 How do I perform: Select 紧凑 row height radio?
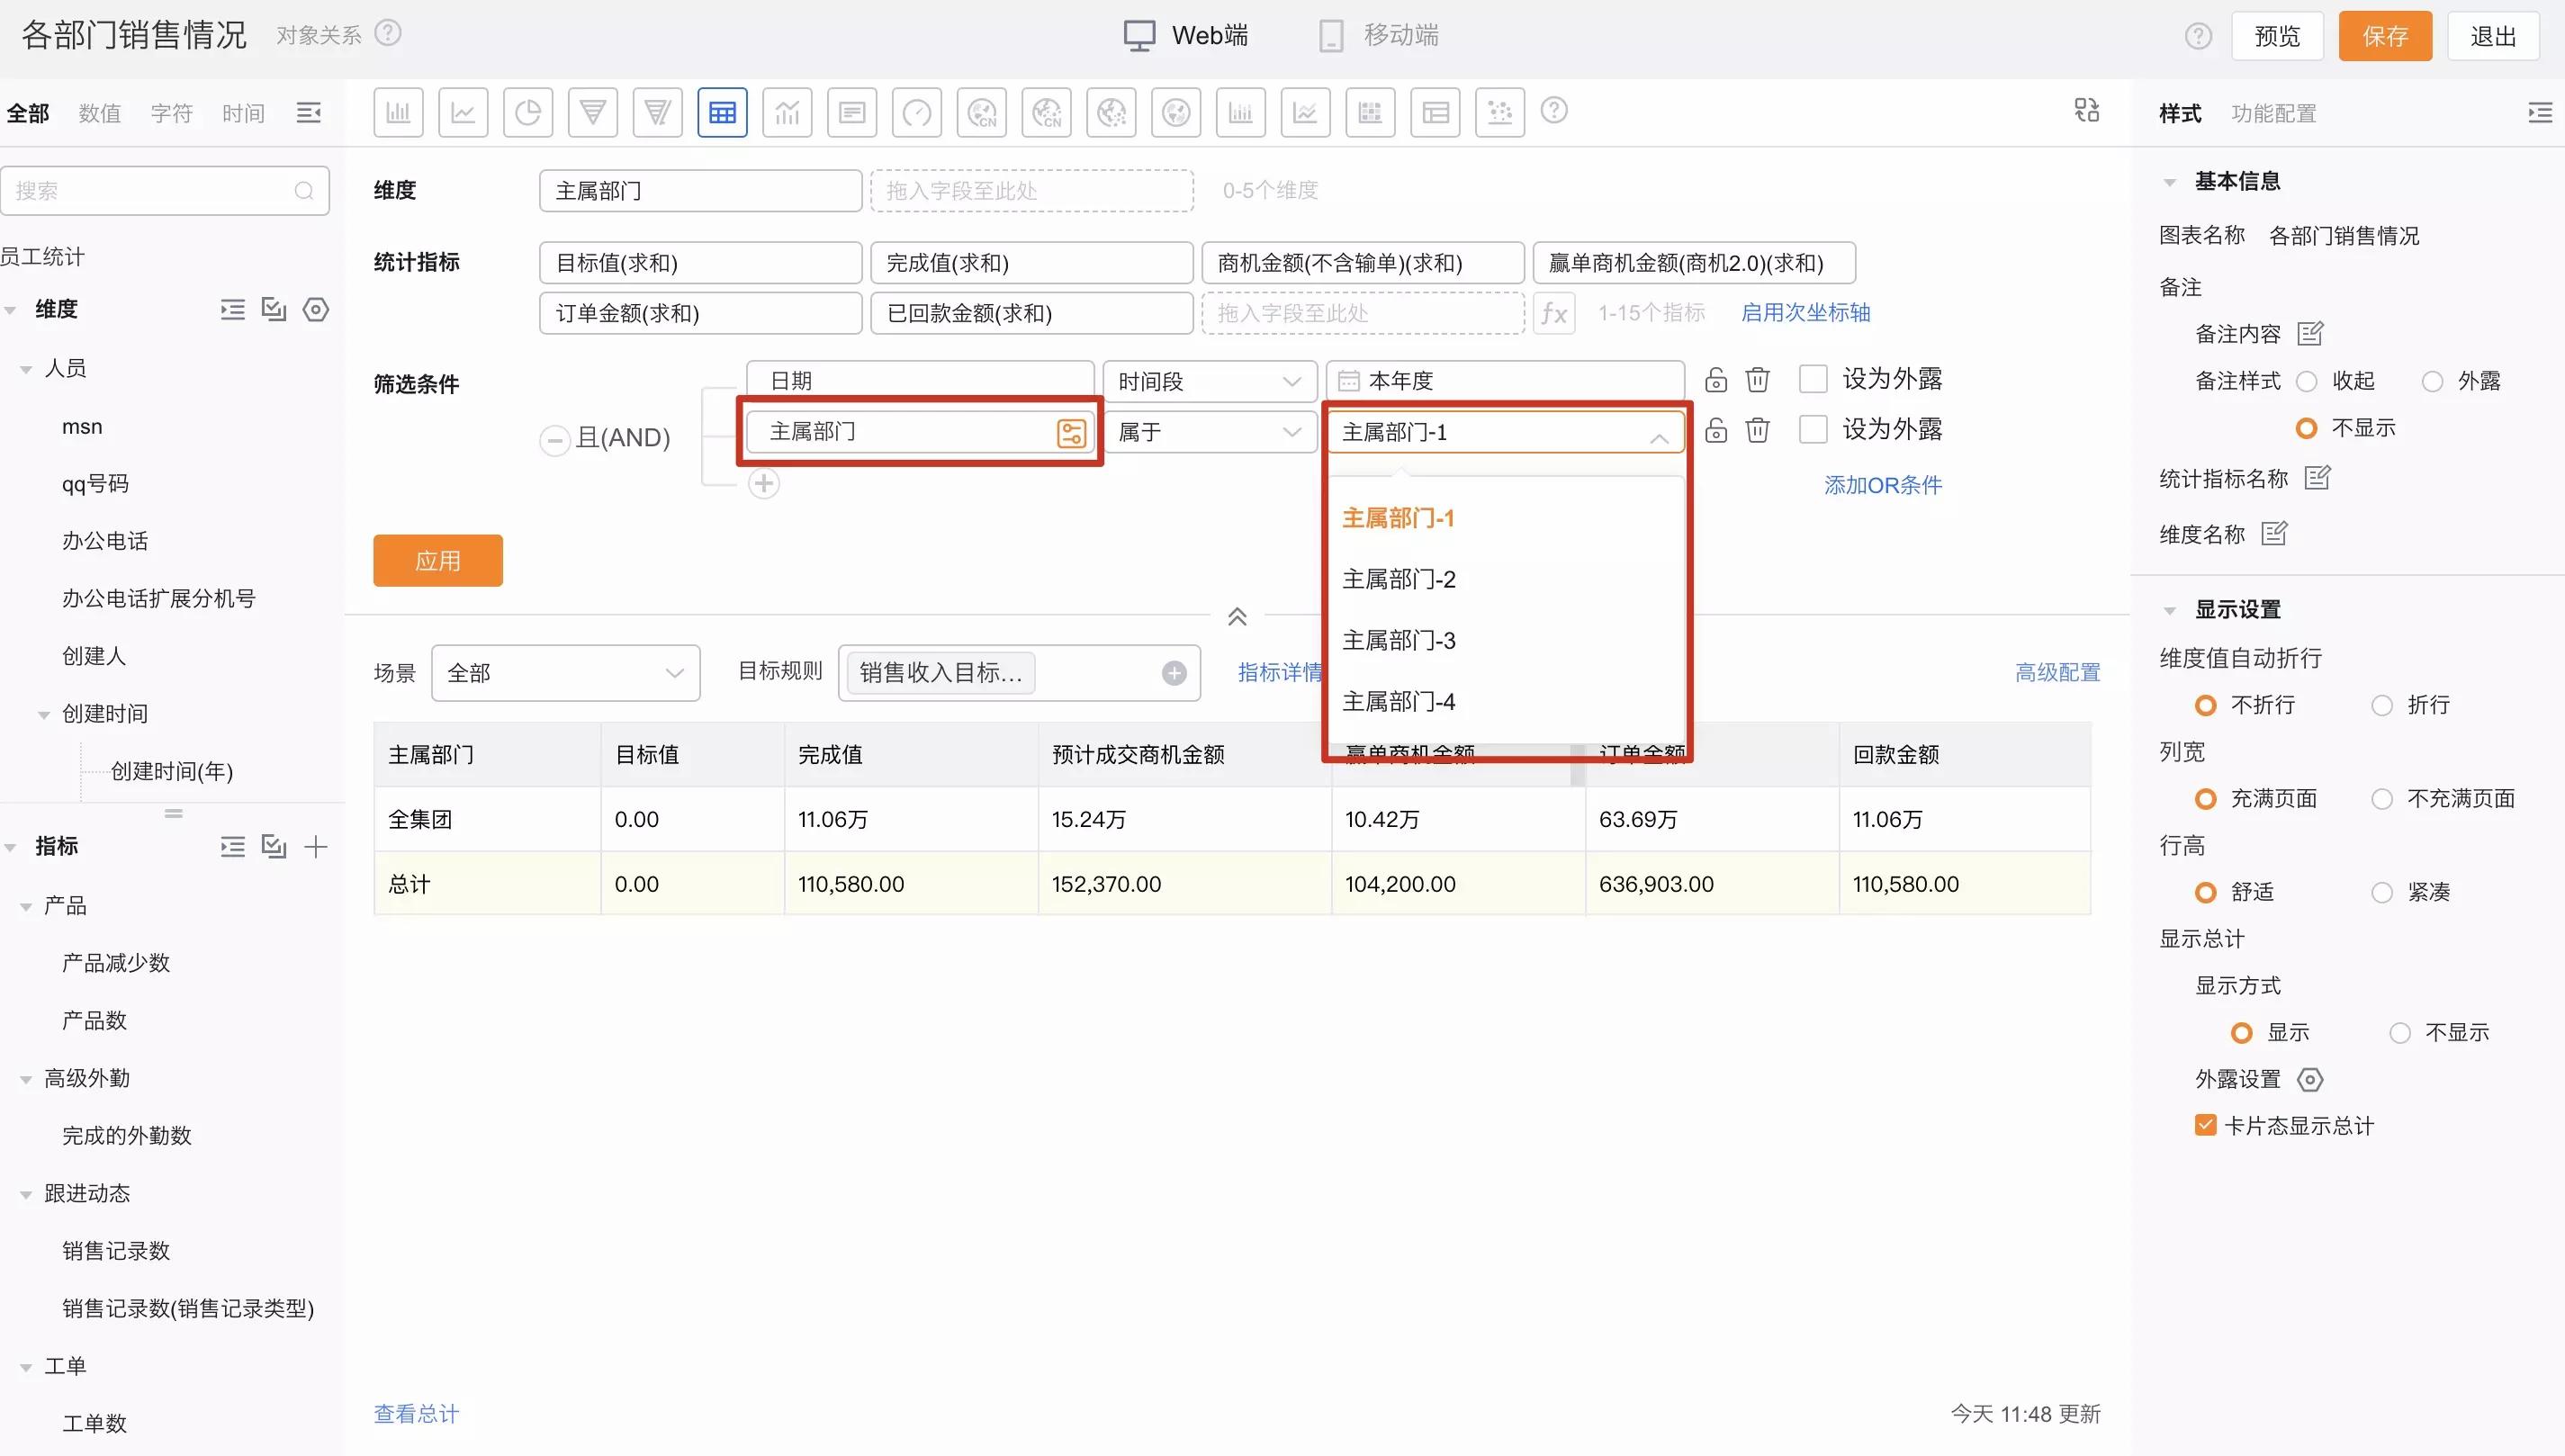click(x=2382, y=893)
